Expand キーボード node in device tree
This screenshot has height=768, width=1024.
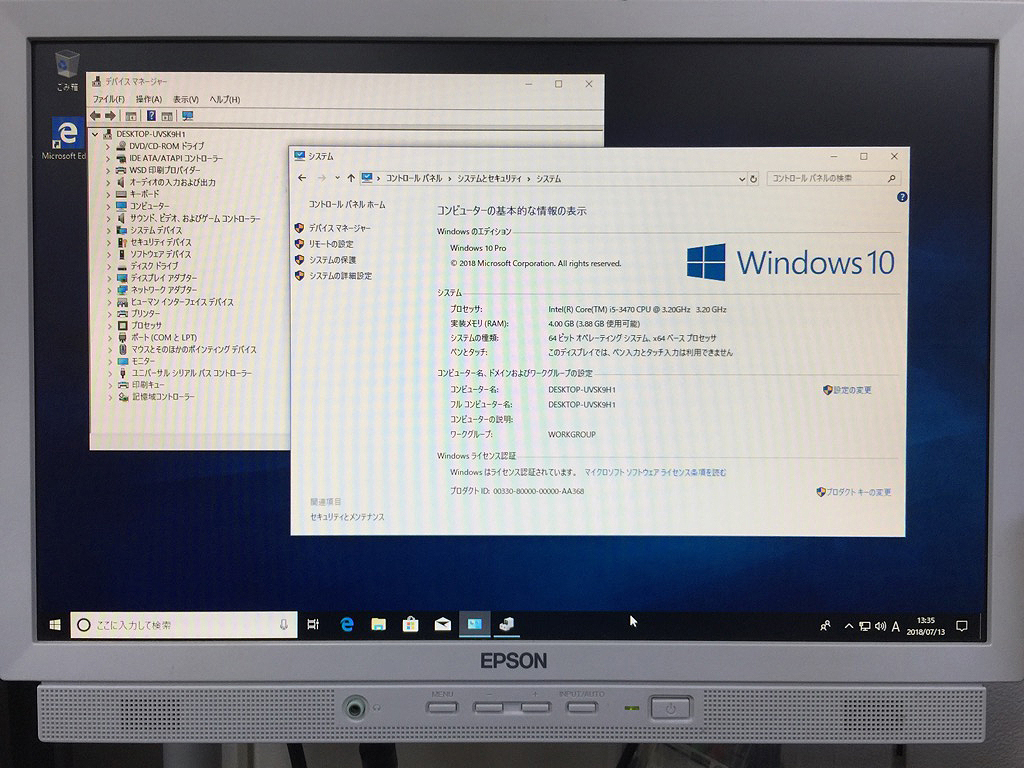108,194
